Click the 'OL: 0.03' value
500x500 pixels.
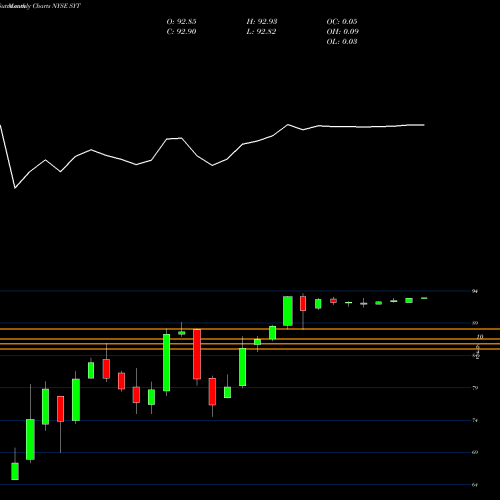click(x=342, y=42)
